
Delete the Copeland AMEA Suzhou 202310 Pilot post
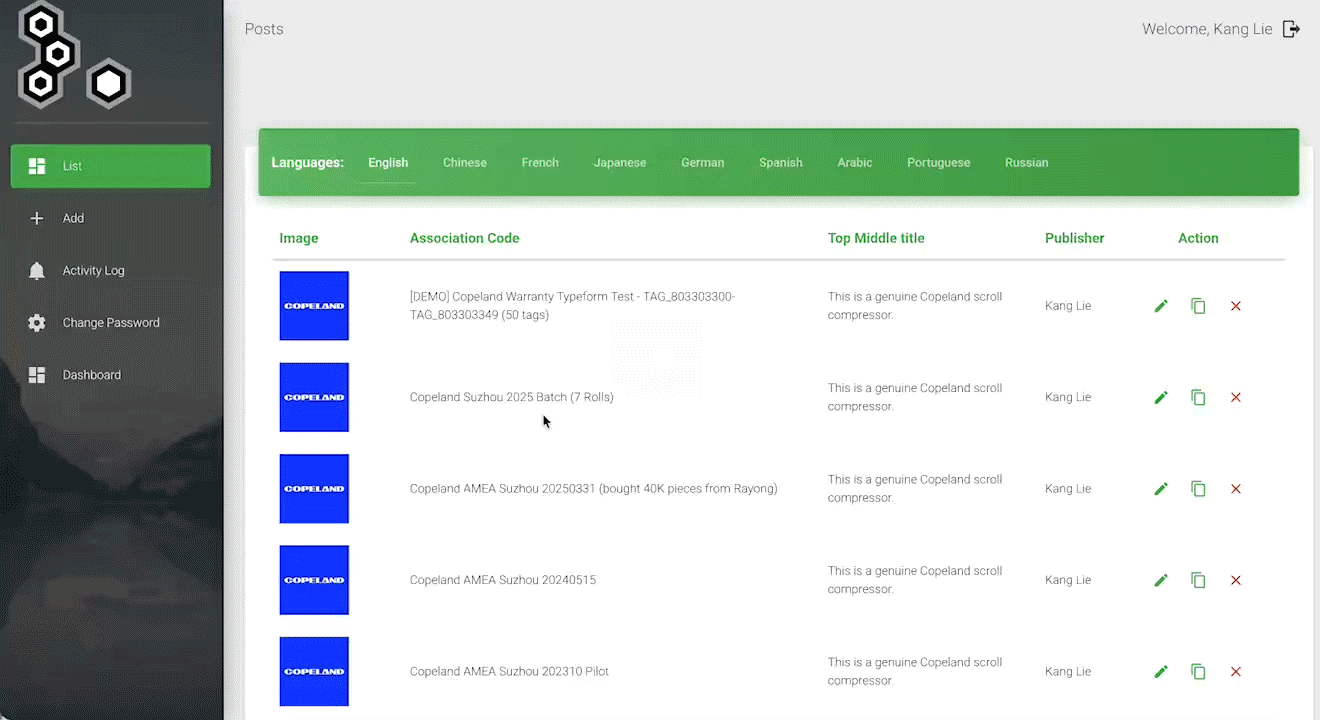[1236, 672]
